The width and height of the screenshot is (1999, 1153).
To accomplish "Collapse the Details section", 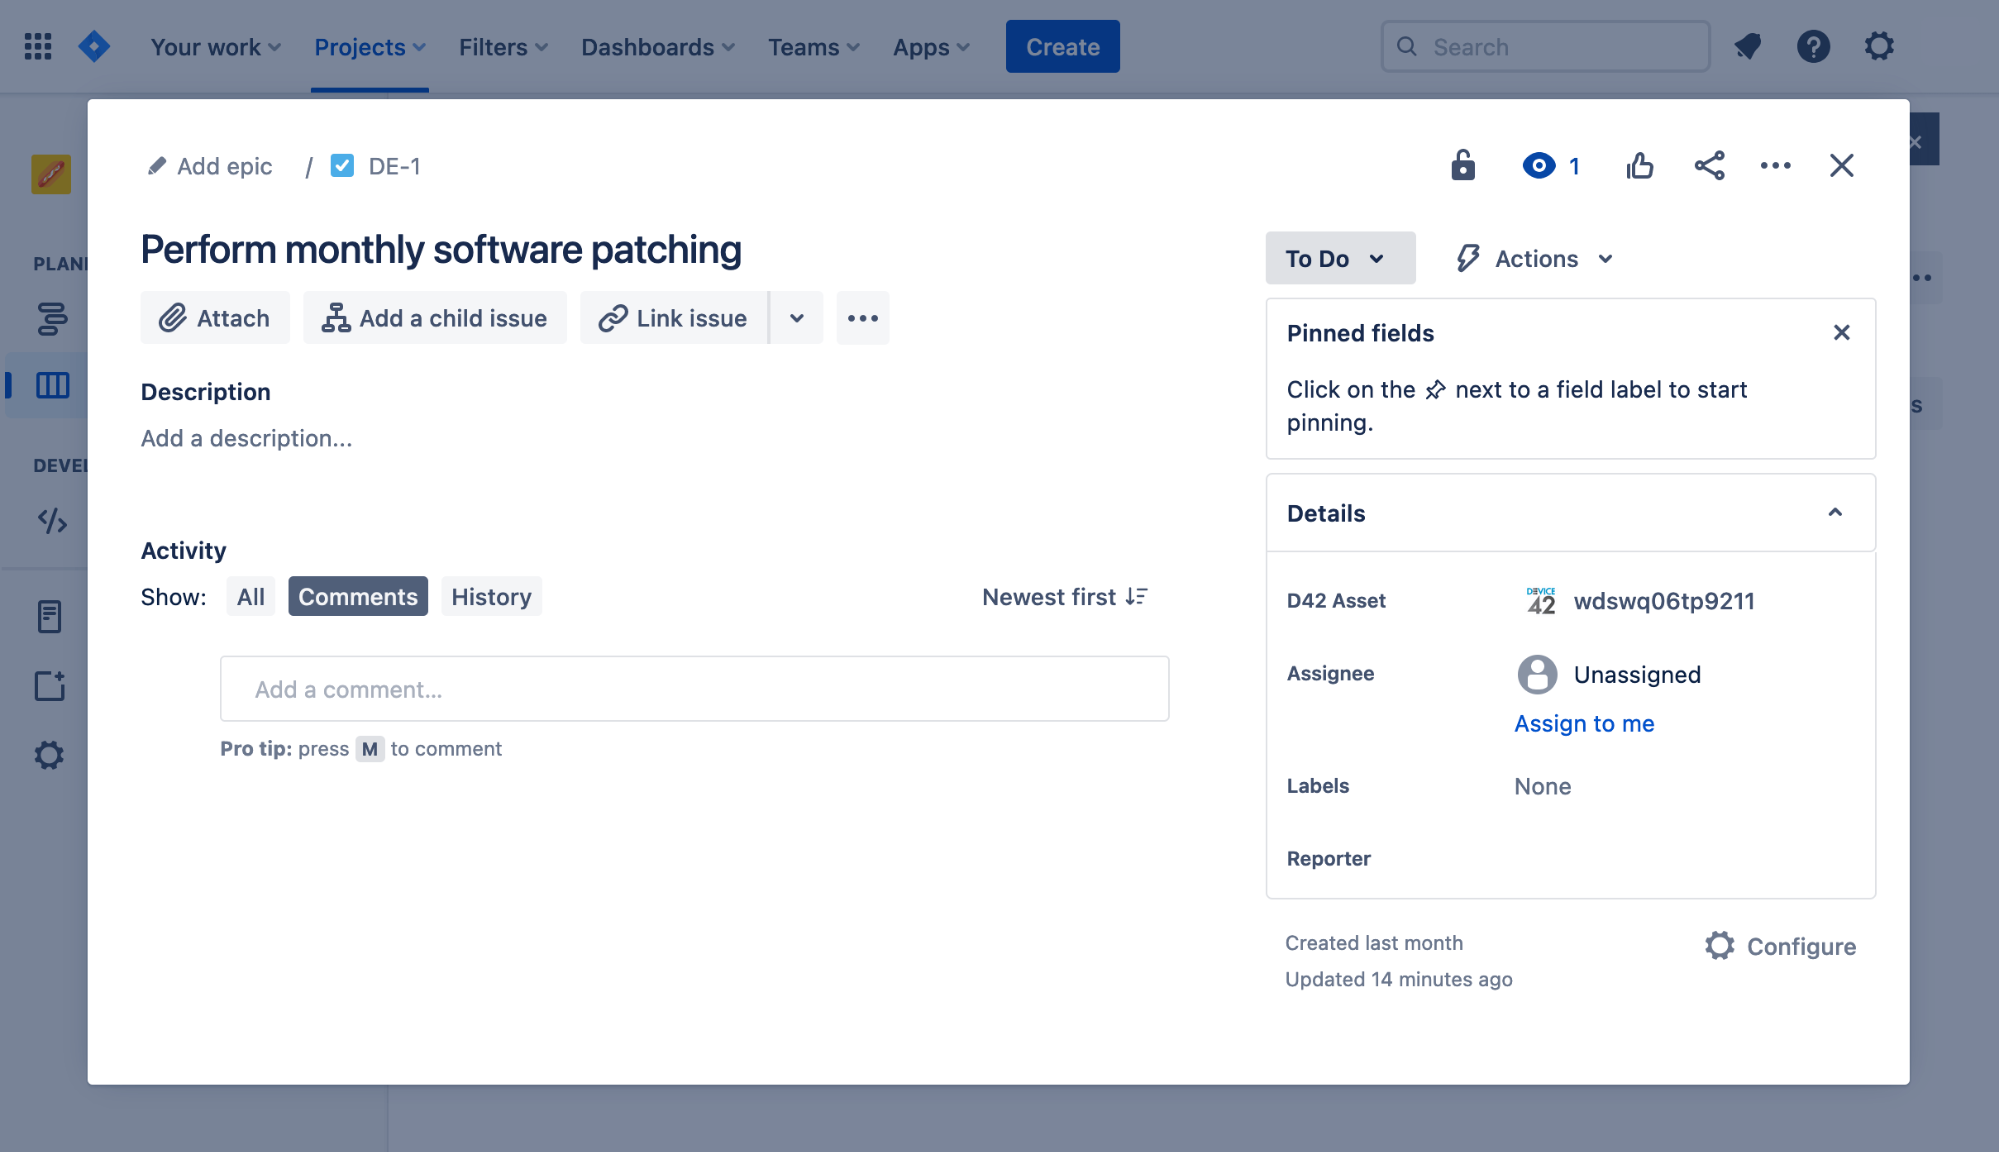I will pyautogui.click(x=1835, y=512).
